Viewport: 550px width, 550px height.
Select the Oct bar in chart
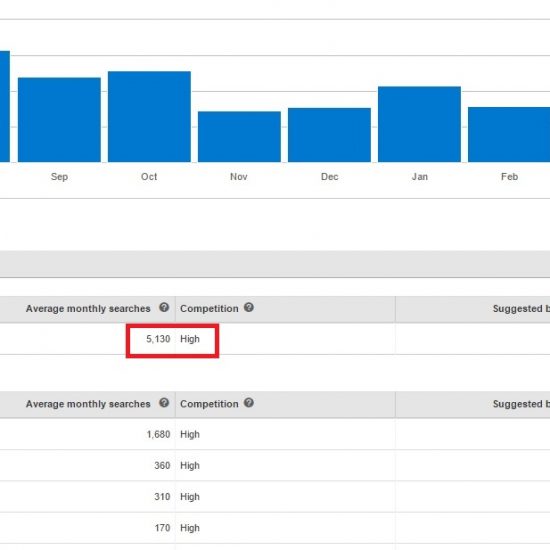coord(149,116)
